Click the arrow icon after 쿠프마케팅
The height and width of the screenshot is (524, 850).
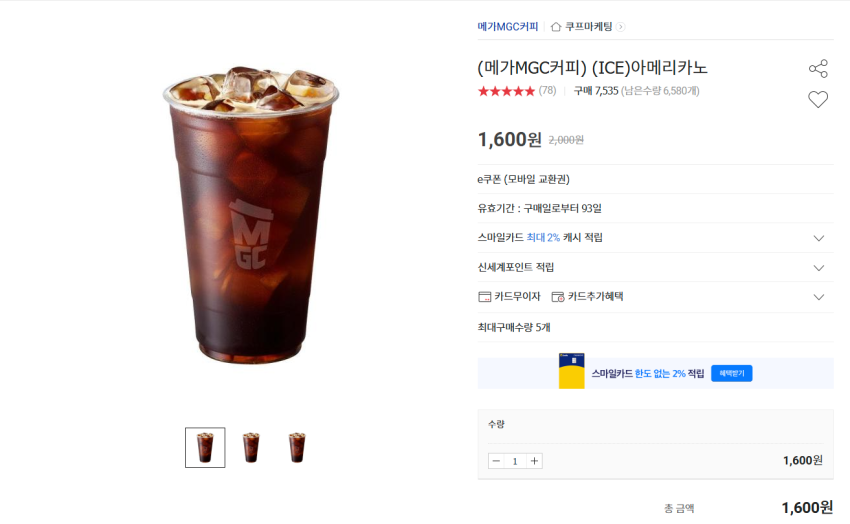click(621, 27)
